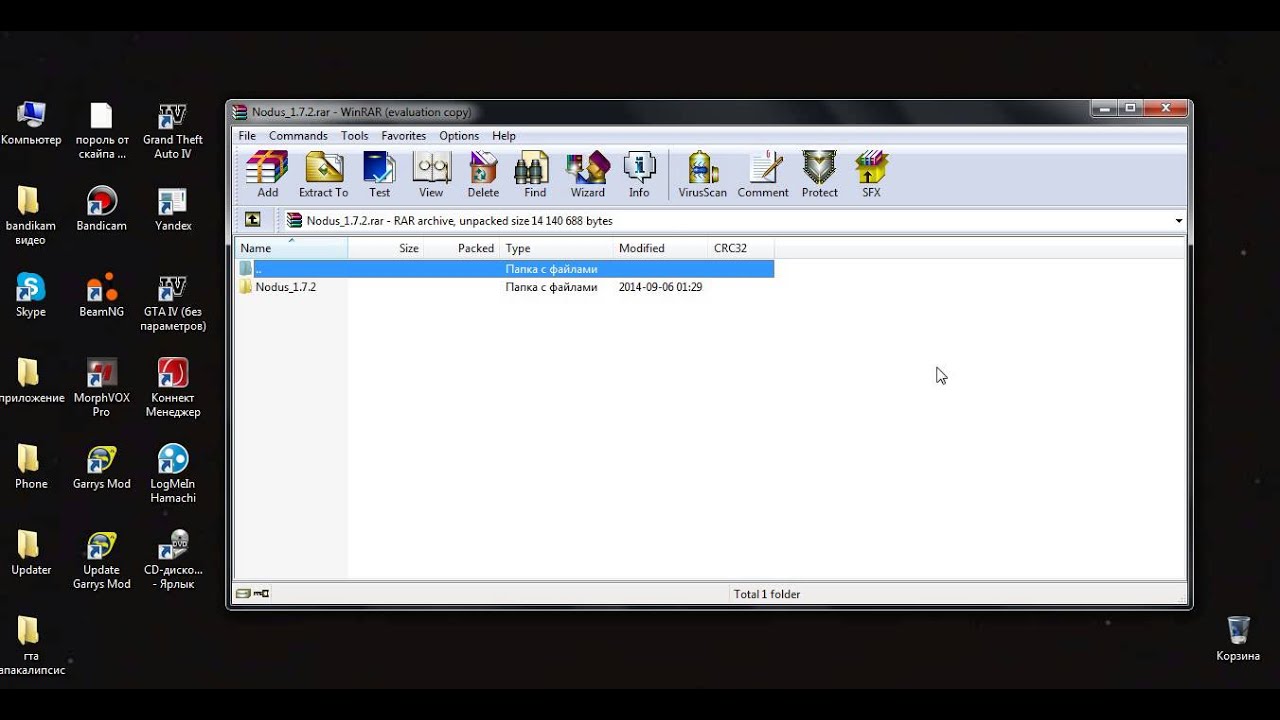Viewport: 1280px width, 720px height.
Task: Start VirusScan on the archive
Action: (x=702, y=175)
